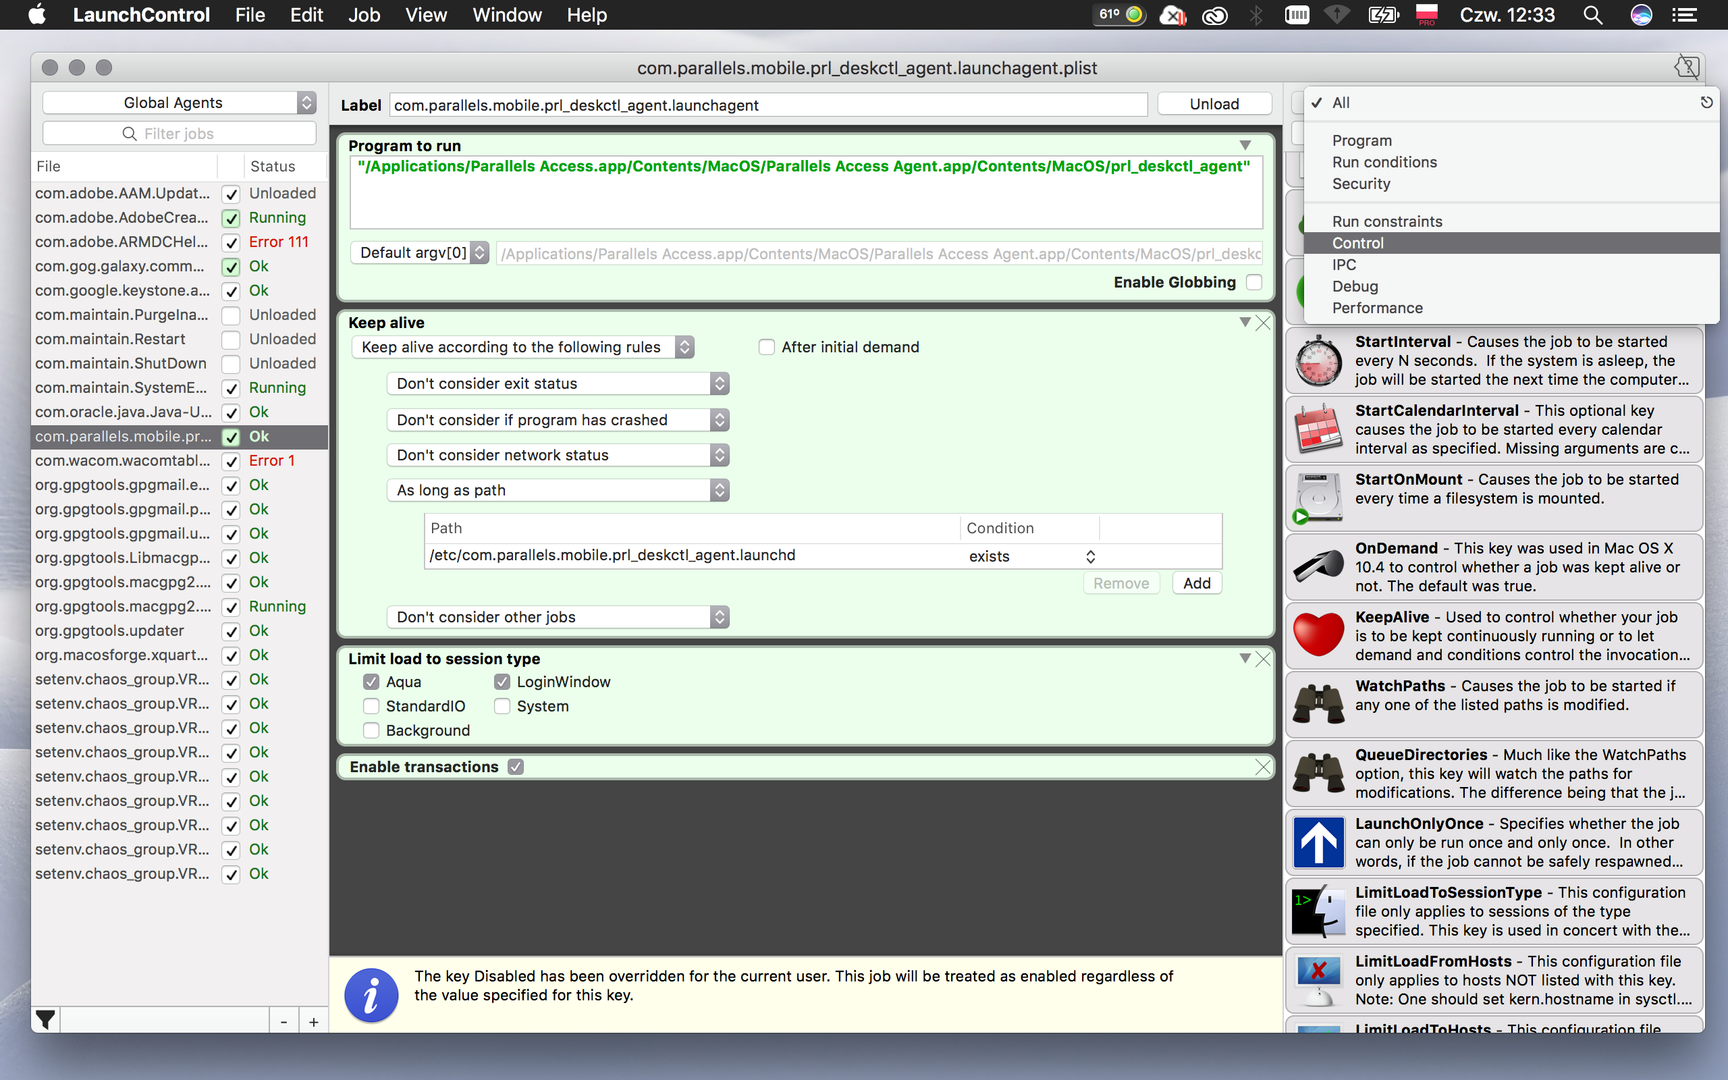Uncheck the LoginWindow session type
Screen dimensions: 1728x1080
tap(502, 682)
